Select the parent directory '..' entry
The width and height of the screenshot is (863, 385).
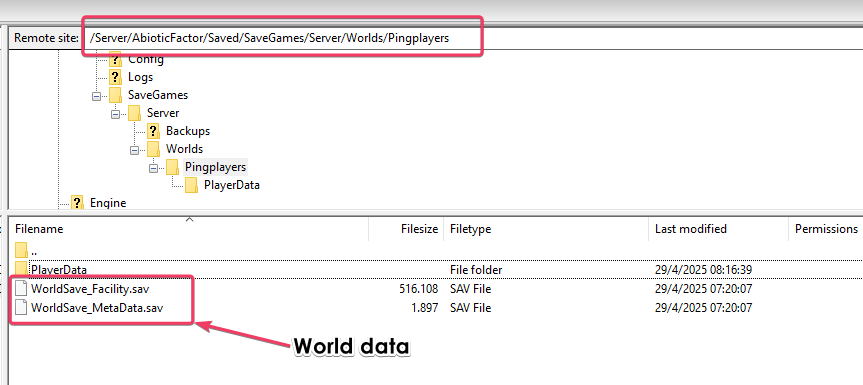pos(34,251)
